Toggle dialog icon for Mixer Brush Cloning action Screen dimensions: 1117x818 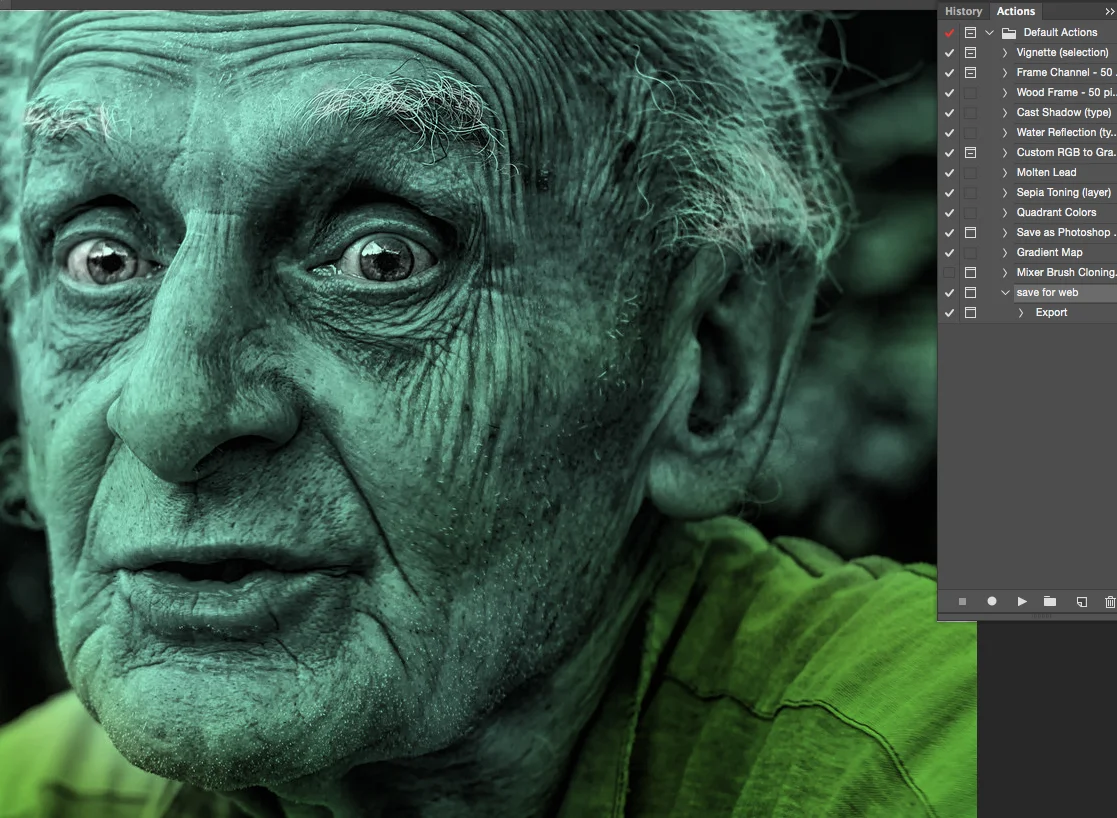click(970, 272)
